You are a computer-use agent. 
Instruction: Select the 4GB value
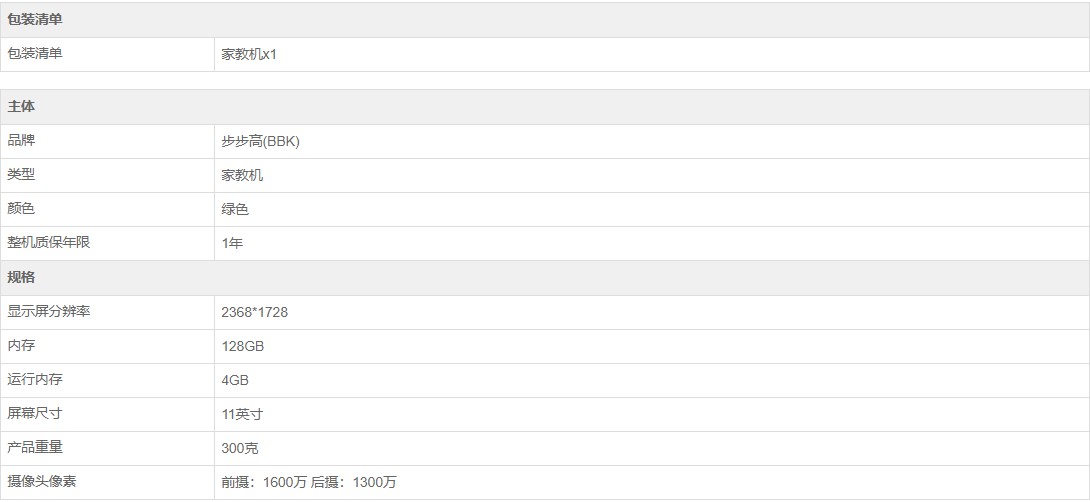click(x=235, y=380)
